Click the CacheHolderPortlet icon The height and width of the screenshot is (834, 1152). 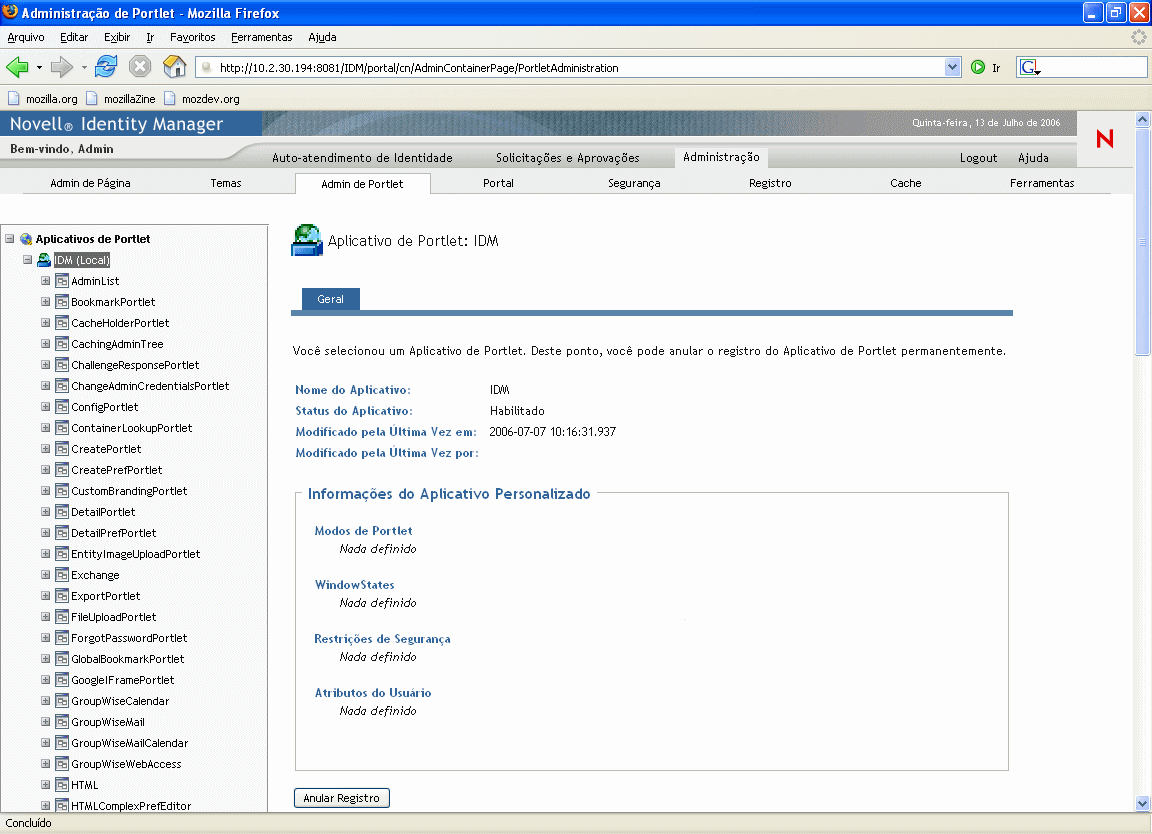tap(62, 323)
